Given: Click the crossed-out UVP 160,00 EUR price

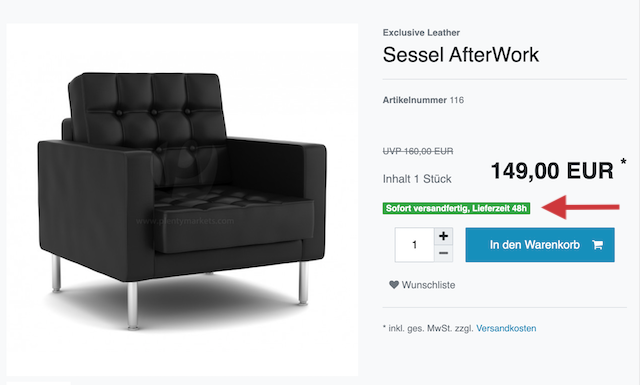Looking at the screenshot, I should pos(418,151).
